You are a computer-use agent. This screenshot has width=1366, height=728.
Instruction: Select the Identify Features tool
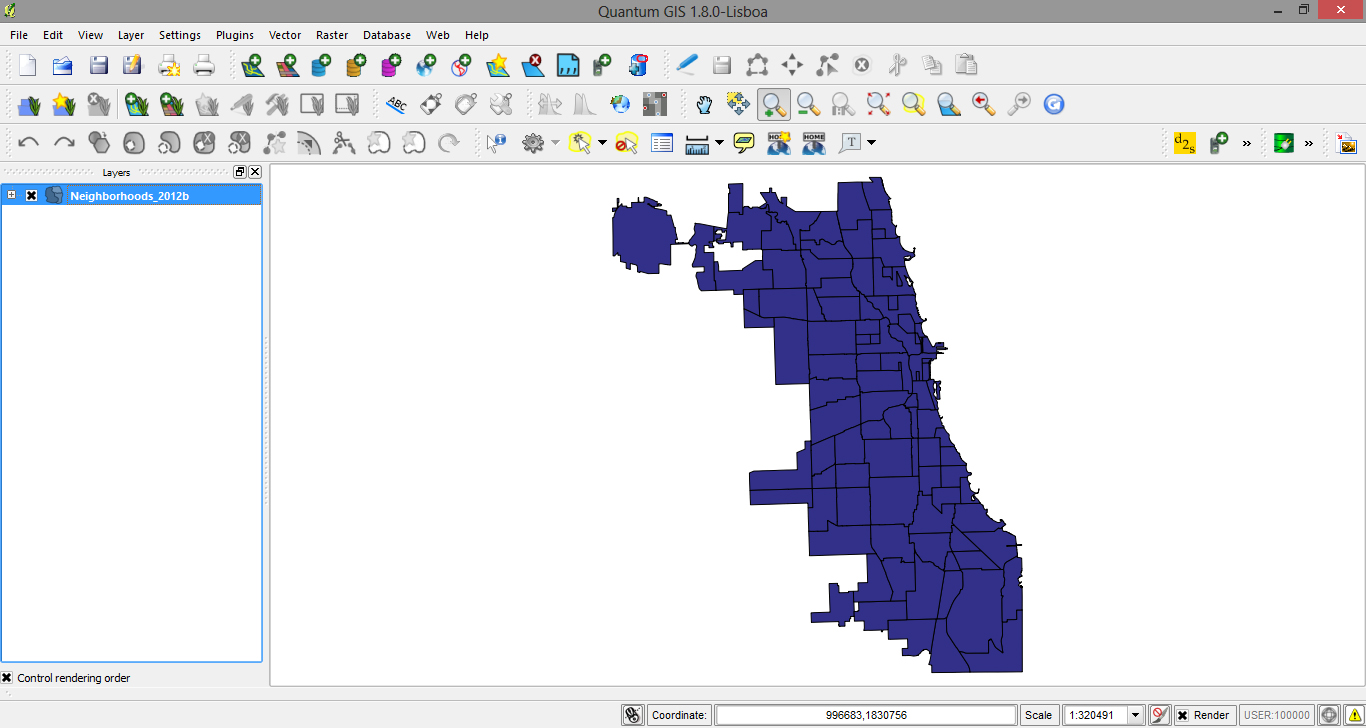(x=495, y=143)
